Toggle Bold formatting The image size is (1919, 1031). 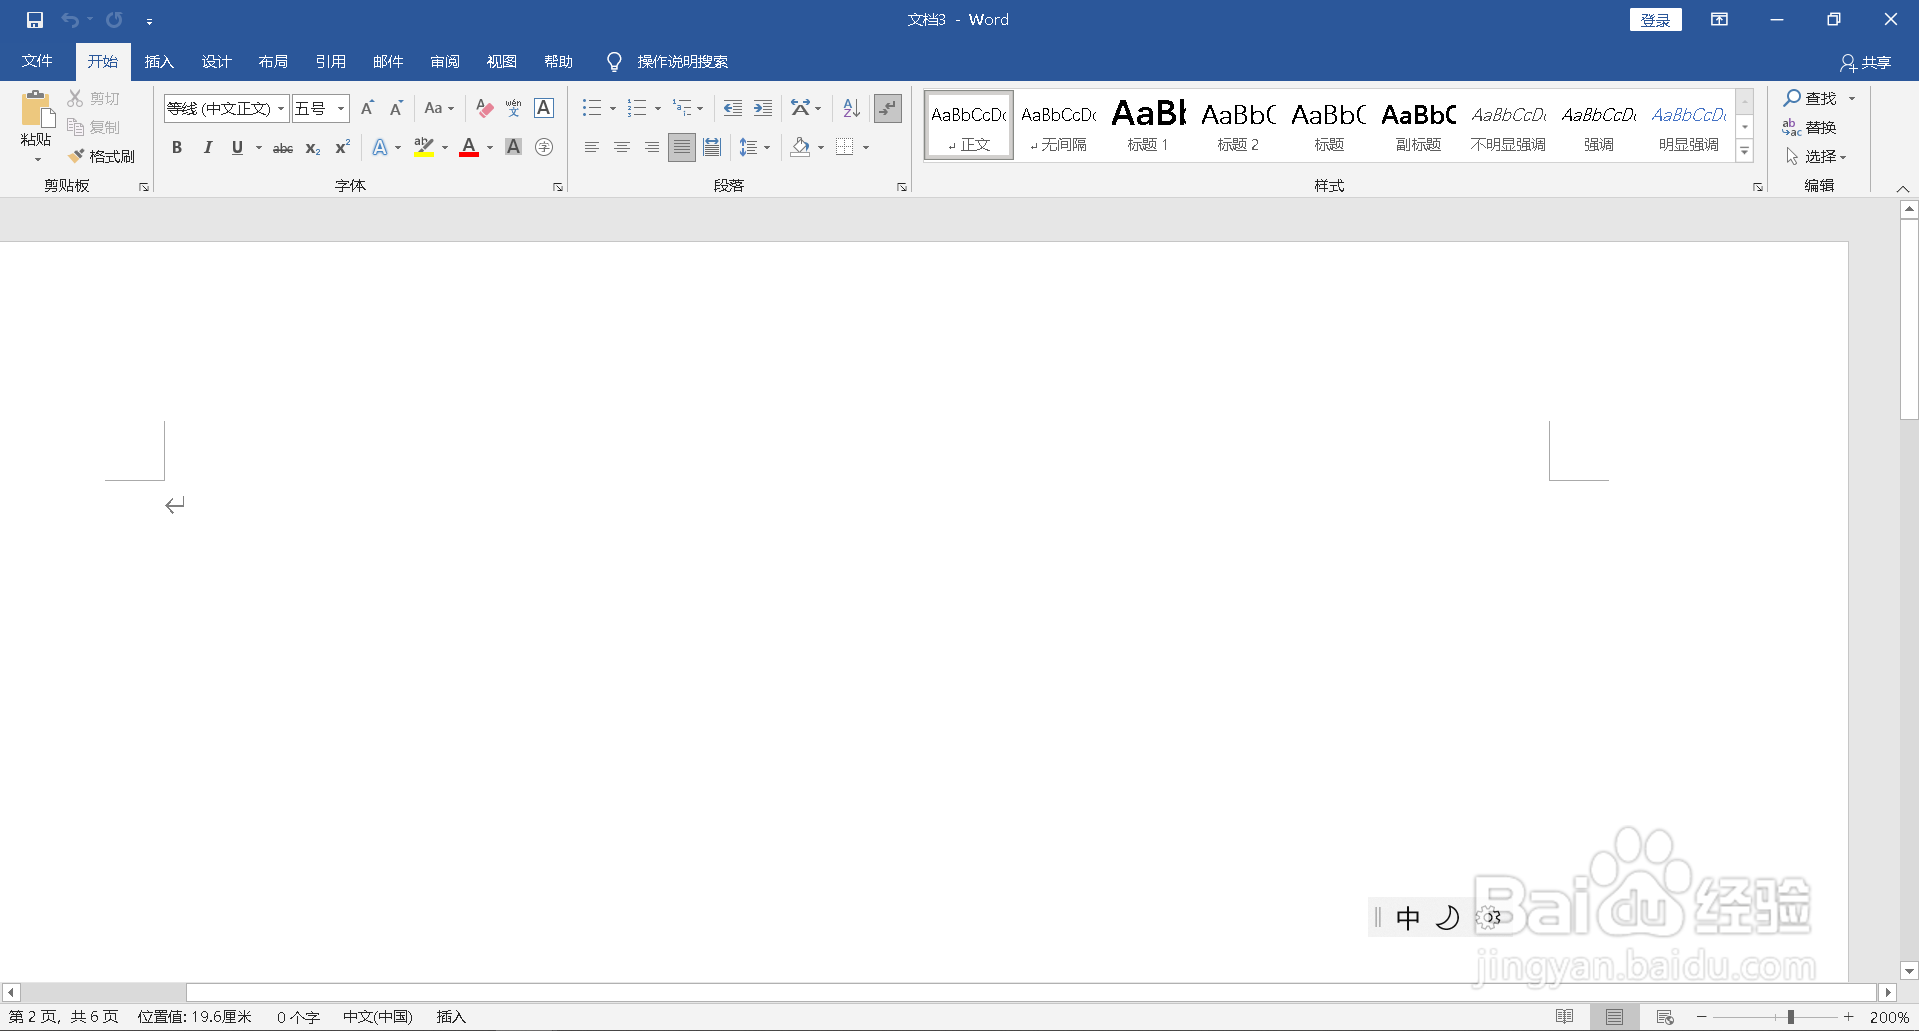pyautogui.click(x=177, y=147)
